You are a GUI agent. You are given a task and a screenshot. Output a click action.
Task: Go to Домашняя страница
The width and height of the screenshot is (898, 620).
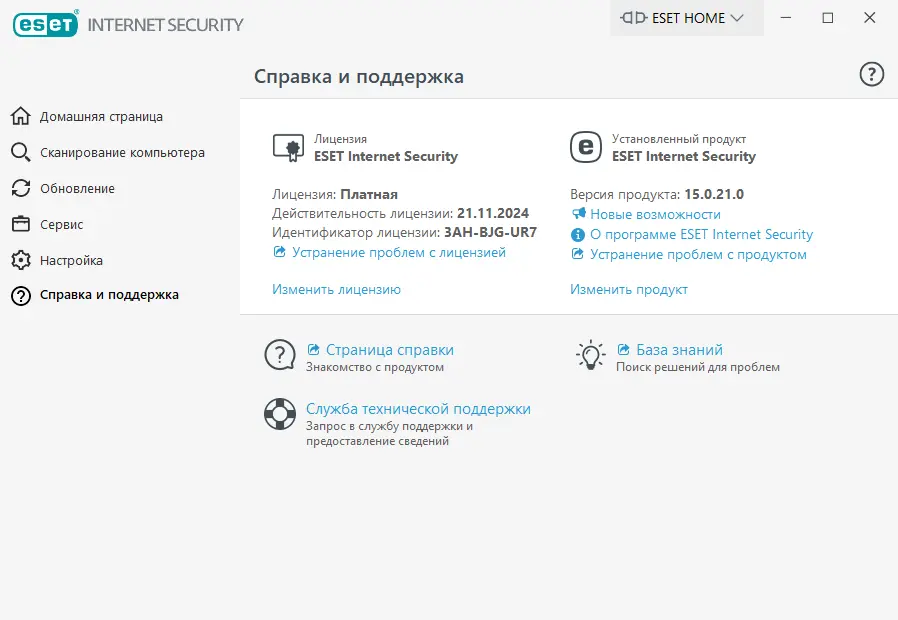[x=101, y=117]
